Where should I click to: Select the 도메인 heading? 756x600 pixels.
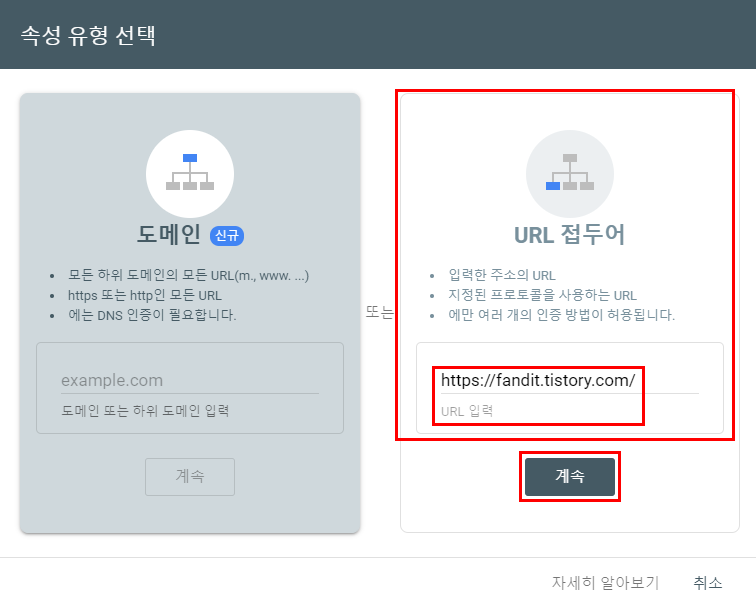point(169,235)
